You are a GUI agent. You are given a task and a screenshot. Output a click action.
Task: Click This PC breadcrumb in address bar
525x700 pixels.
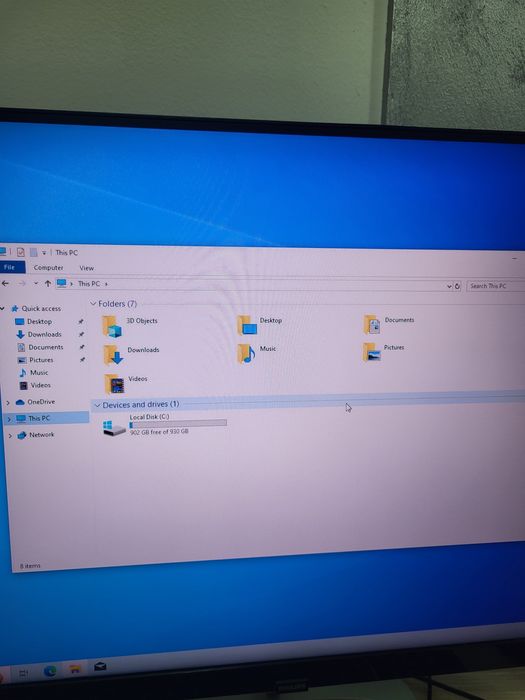[89, 283]
